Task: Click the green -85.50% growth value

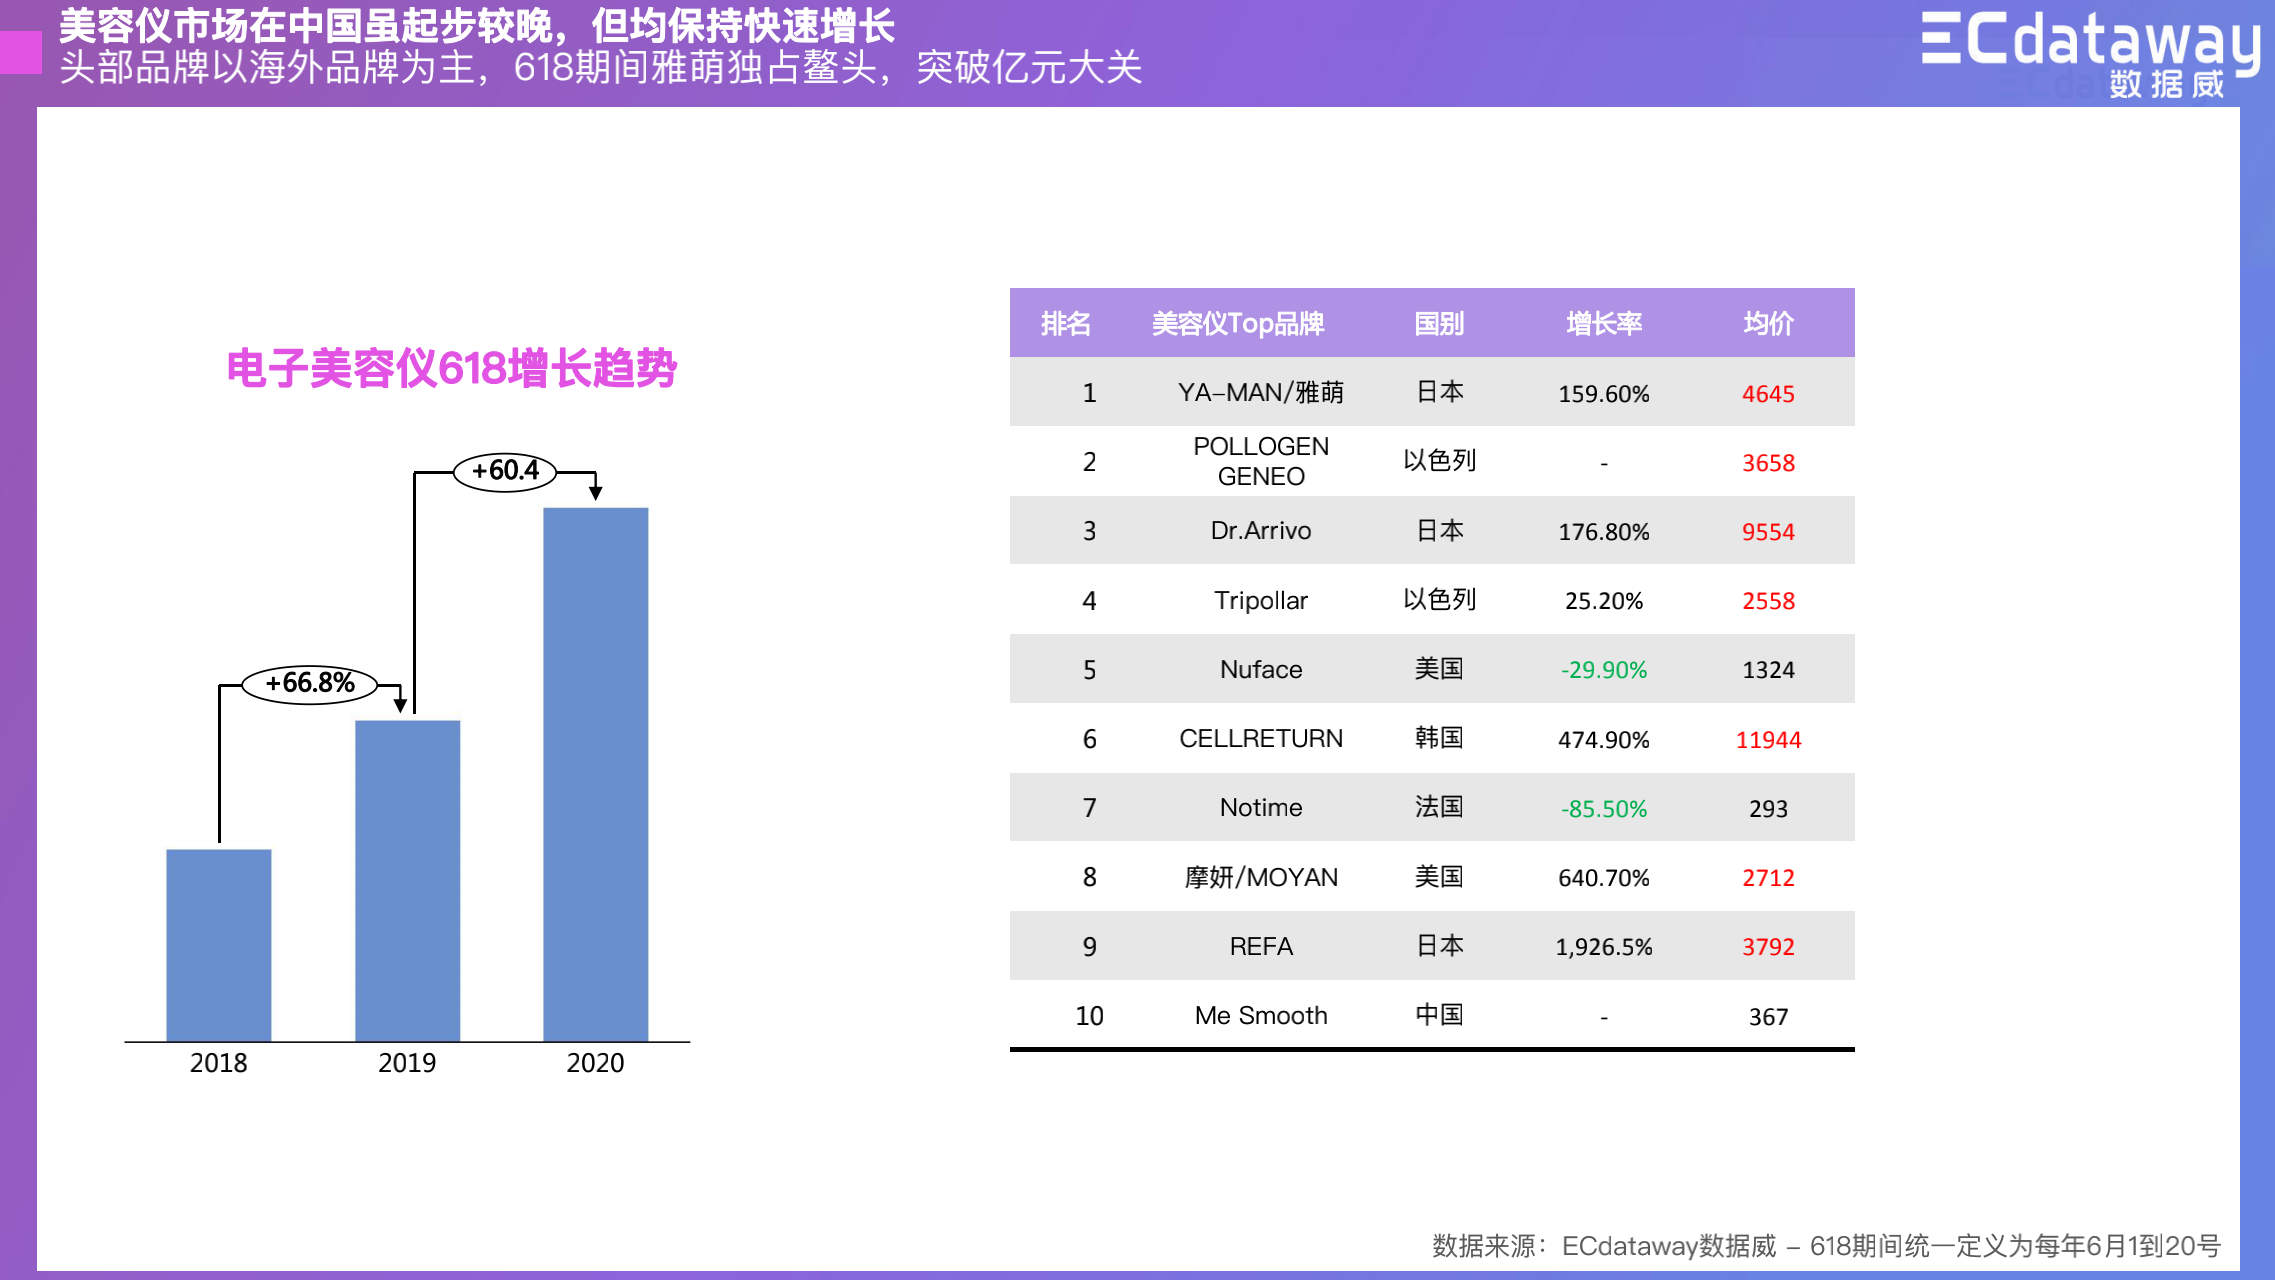Action: (x=1603, y=808)
